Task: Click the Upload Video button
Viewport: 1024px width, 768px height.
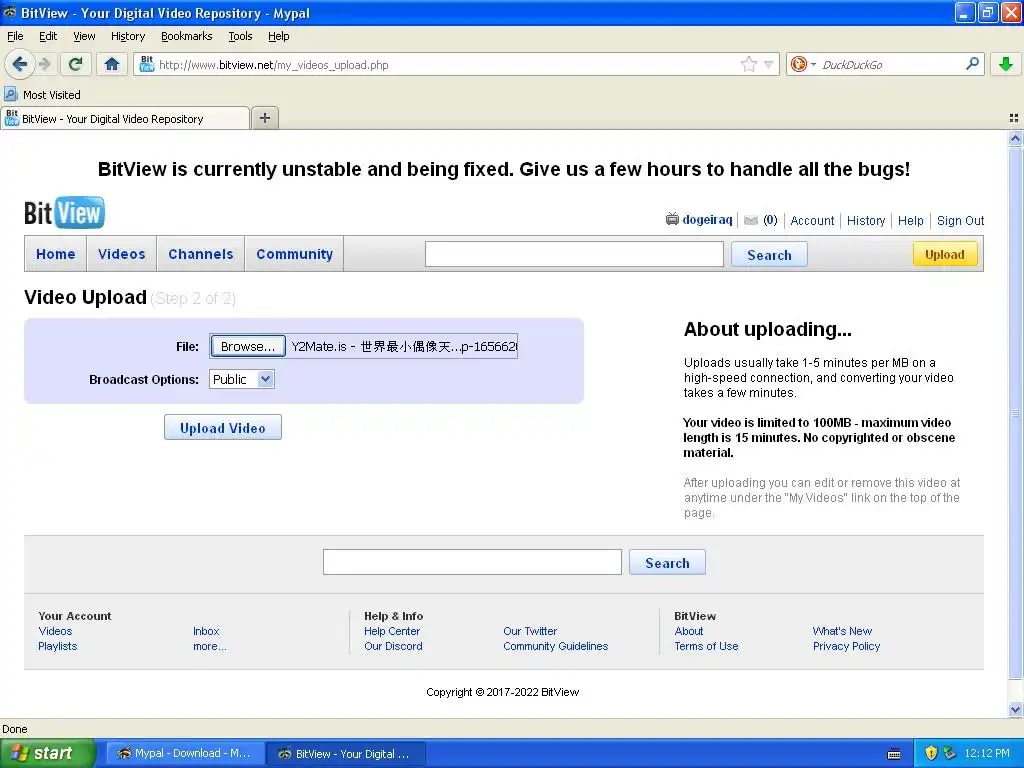Action: click(223, 428)
